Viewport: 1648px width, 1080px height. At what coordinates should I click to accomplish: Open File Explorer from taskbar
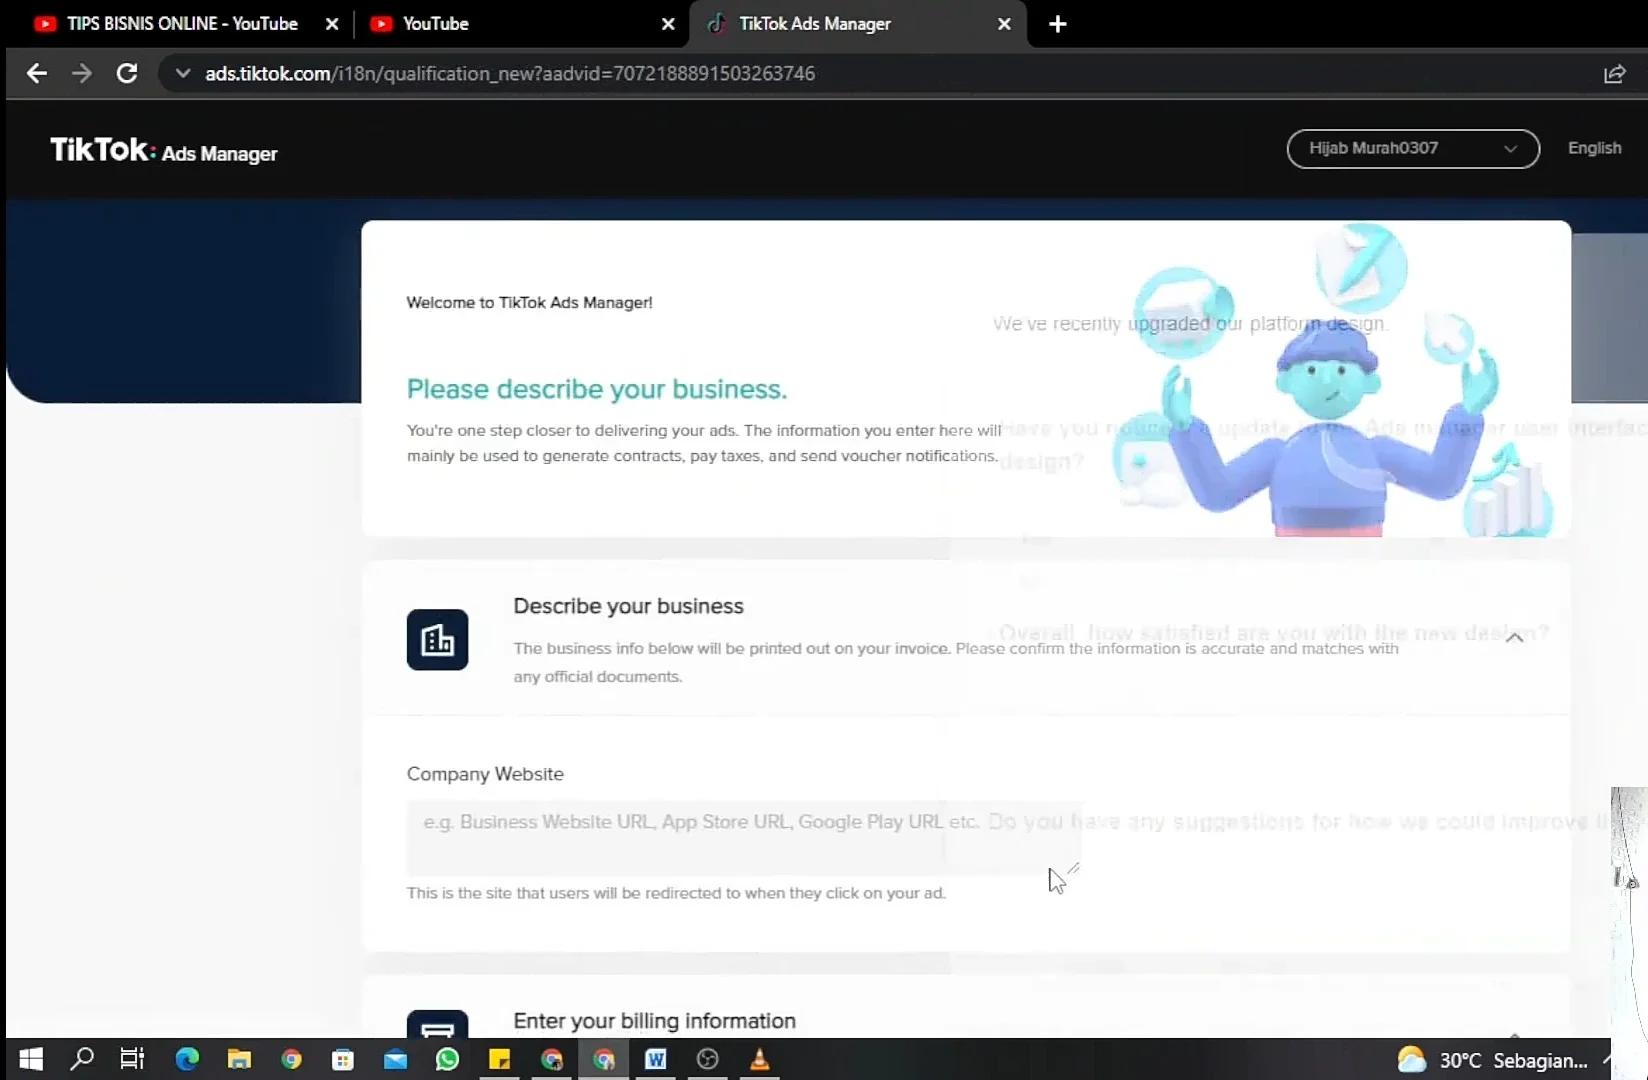(x=239, y=1059)
